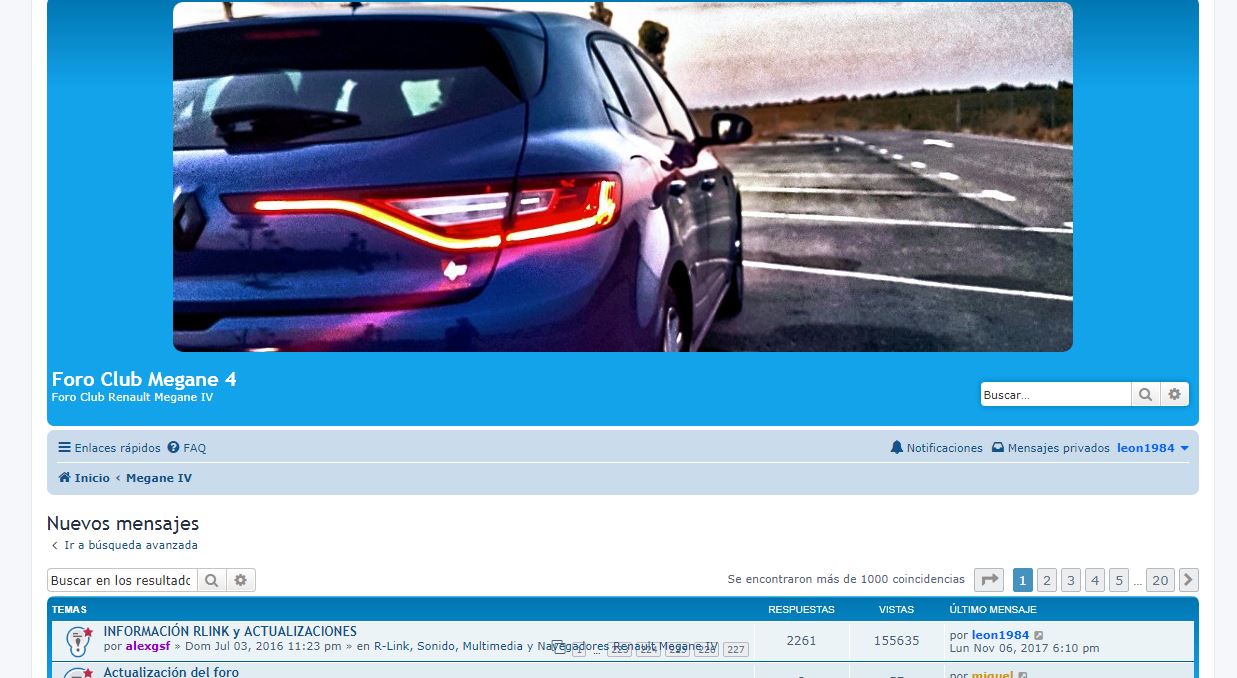Click the Megane banner image
This screenshot has height=678, width=1237.
623,177
